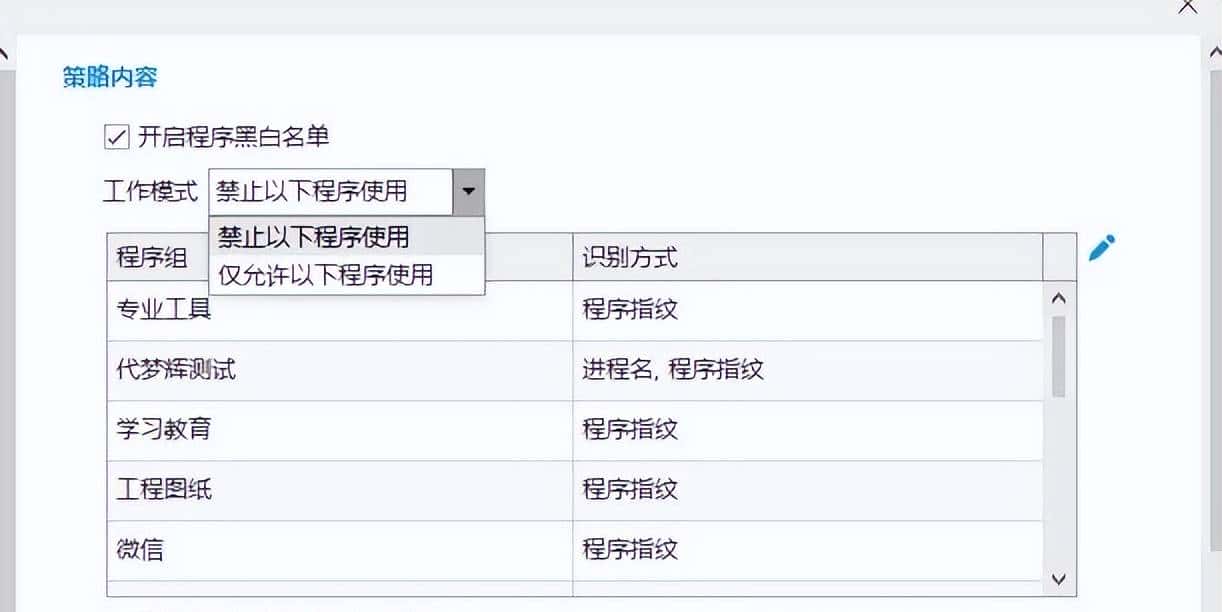Viewport: 1222px width, 612px height.
Task: Click the 程序组 column header
Action: 150,257
